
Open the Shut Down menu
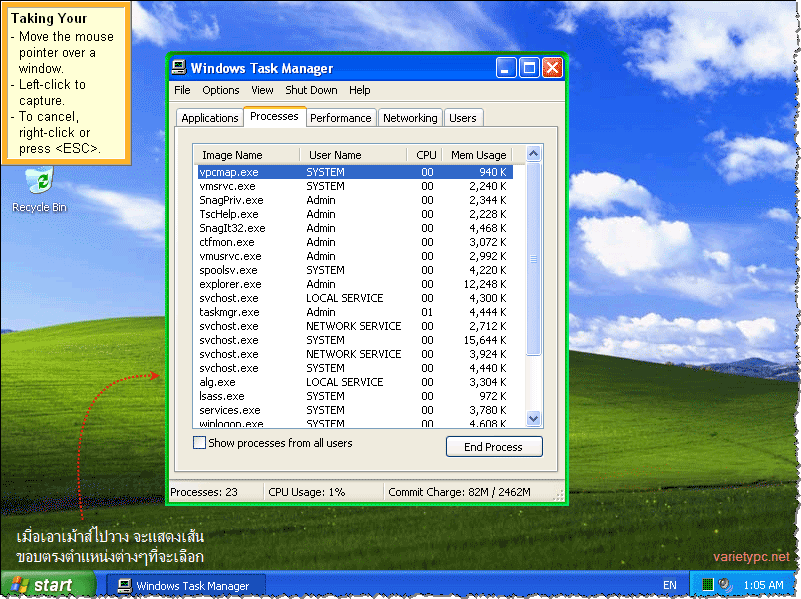point(311,90)
